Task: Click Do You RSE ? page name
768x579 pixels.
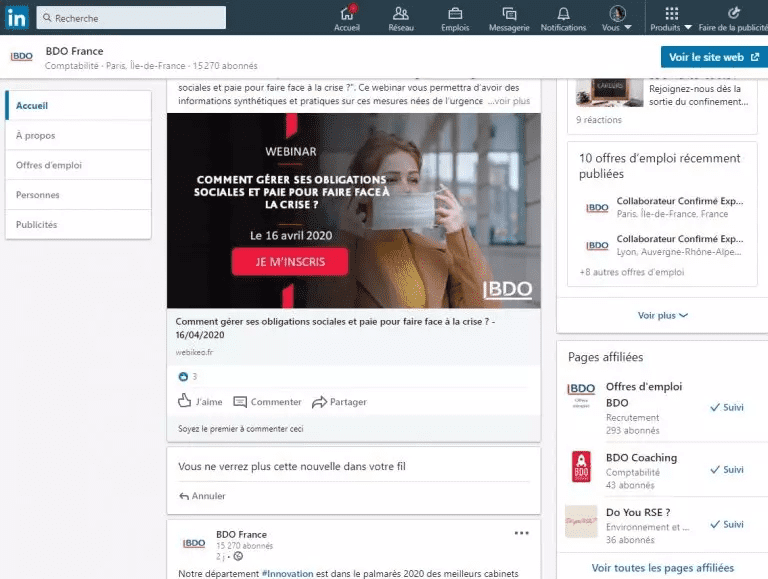Action: pyautogui.click(x=638, y=512)
